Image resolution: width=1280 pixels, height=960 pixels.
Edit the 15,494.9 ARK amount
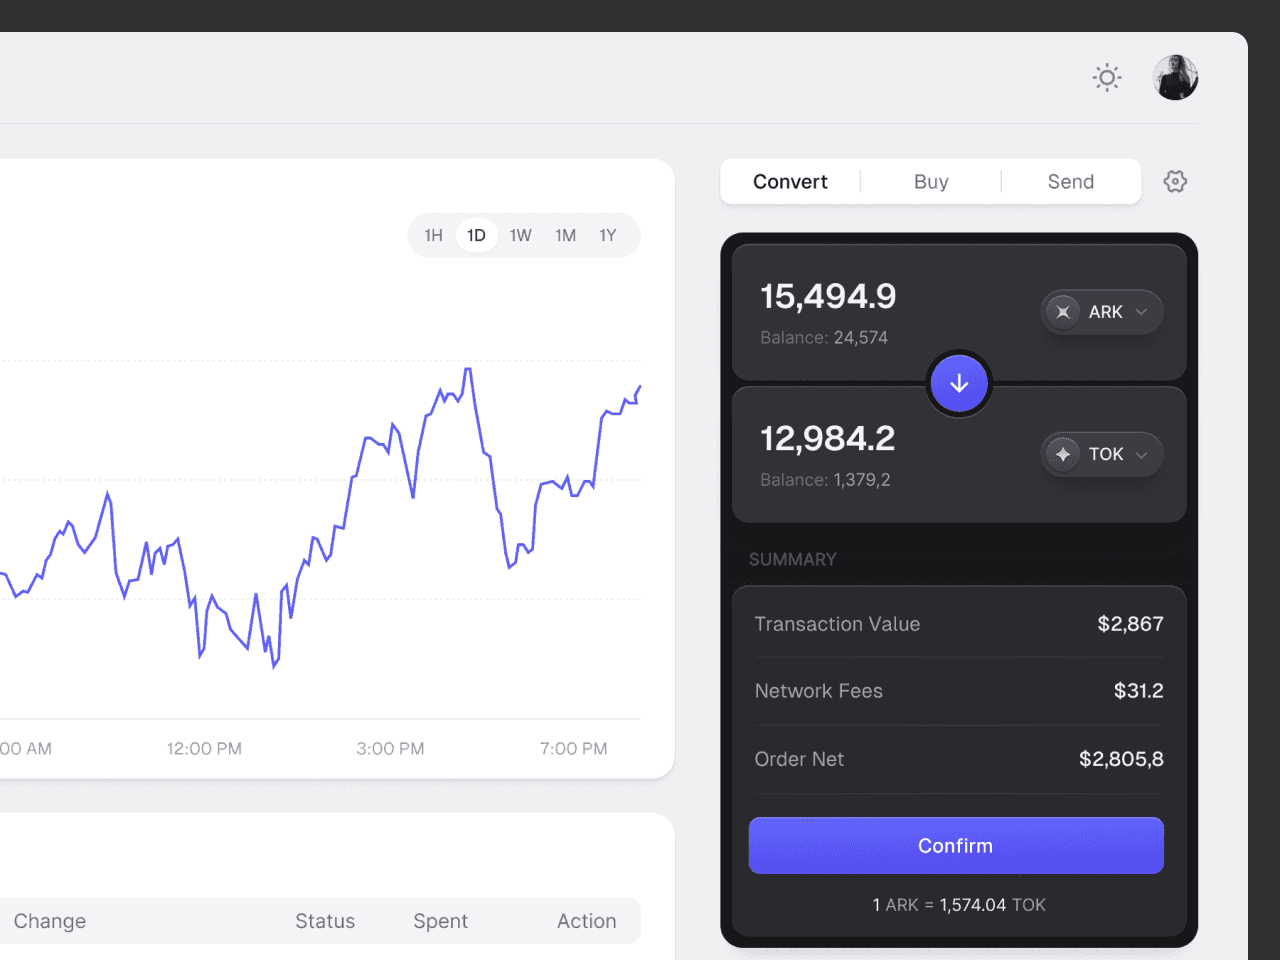[x=828, y=296]
